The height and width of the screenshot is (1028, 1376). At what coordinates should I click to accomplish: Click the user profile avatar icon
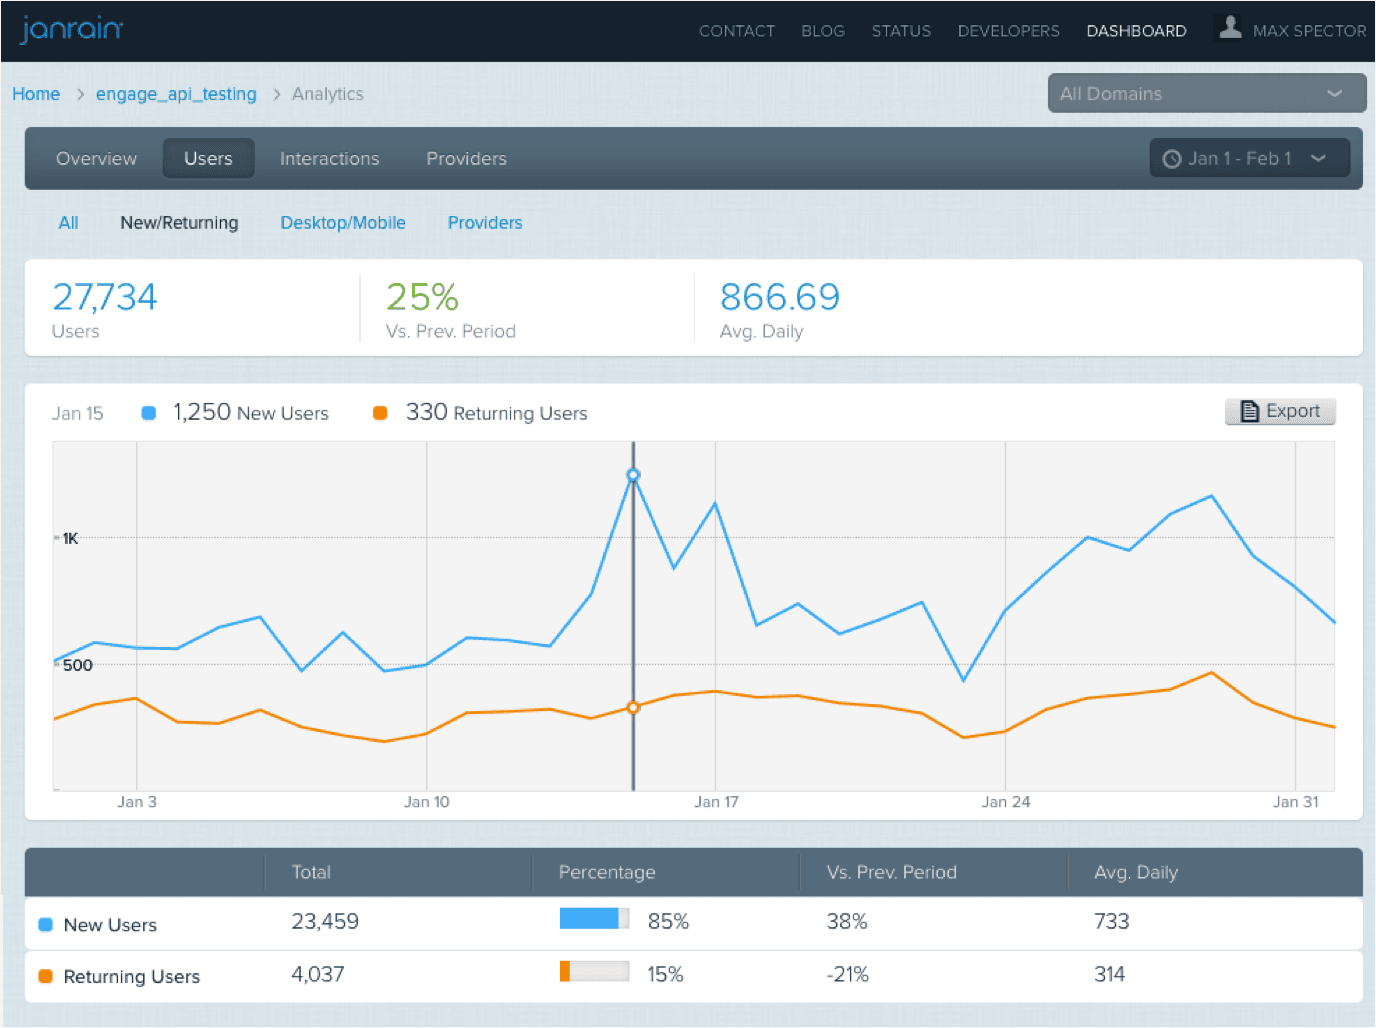coord(1230,28)
